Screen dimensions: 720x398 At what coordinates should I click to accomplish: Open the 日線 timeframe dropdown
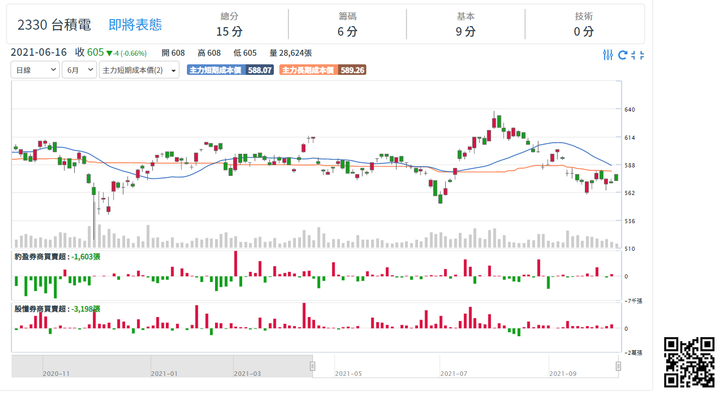click(x=35, y=70)
